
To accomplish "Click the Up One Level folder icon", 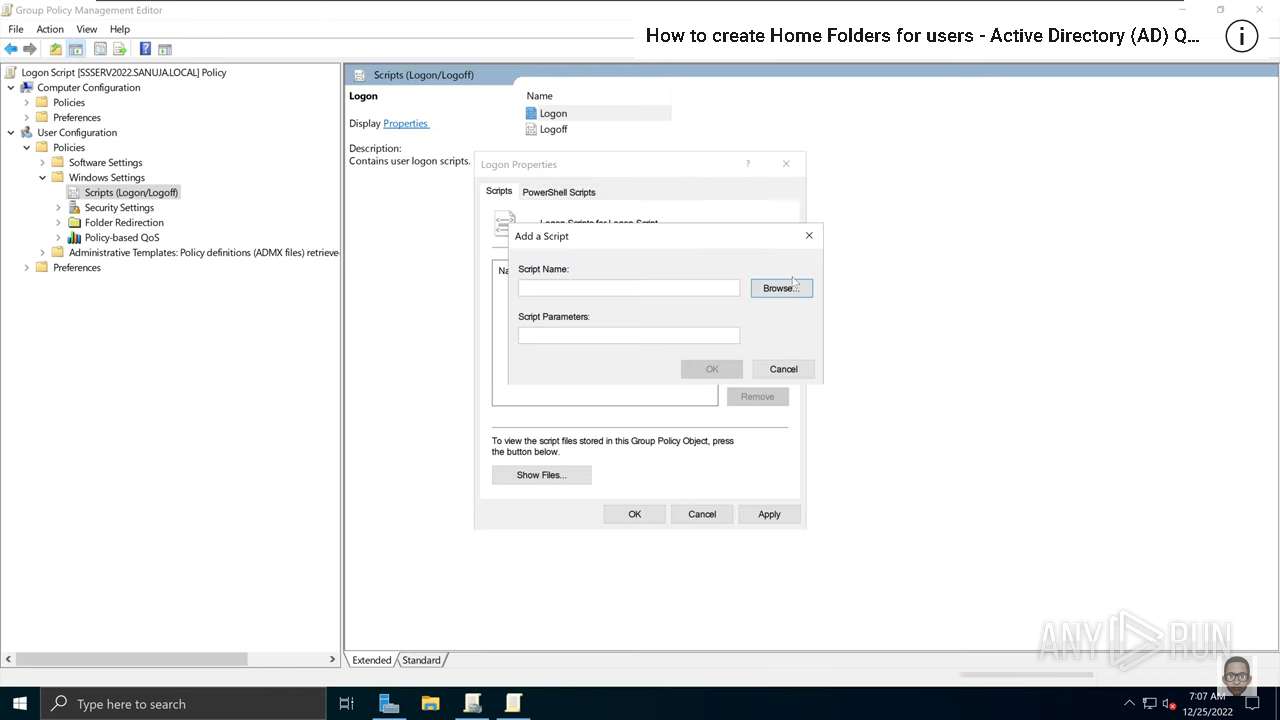I will pyautogui.click(x=56, y=49).
